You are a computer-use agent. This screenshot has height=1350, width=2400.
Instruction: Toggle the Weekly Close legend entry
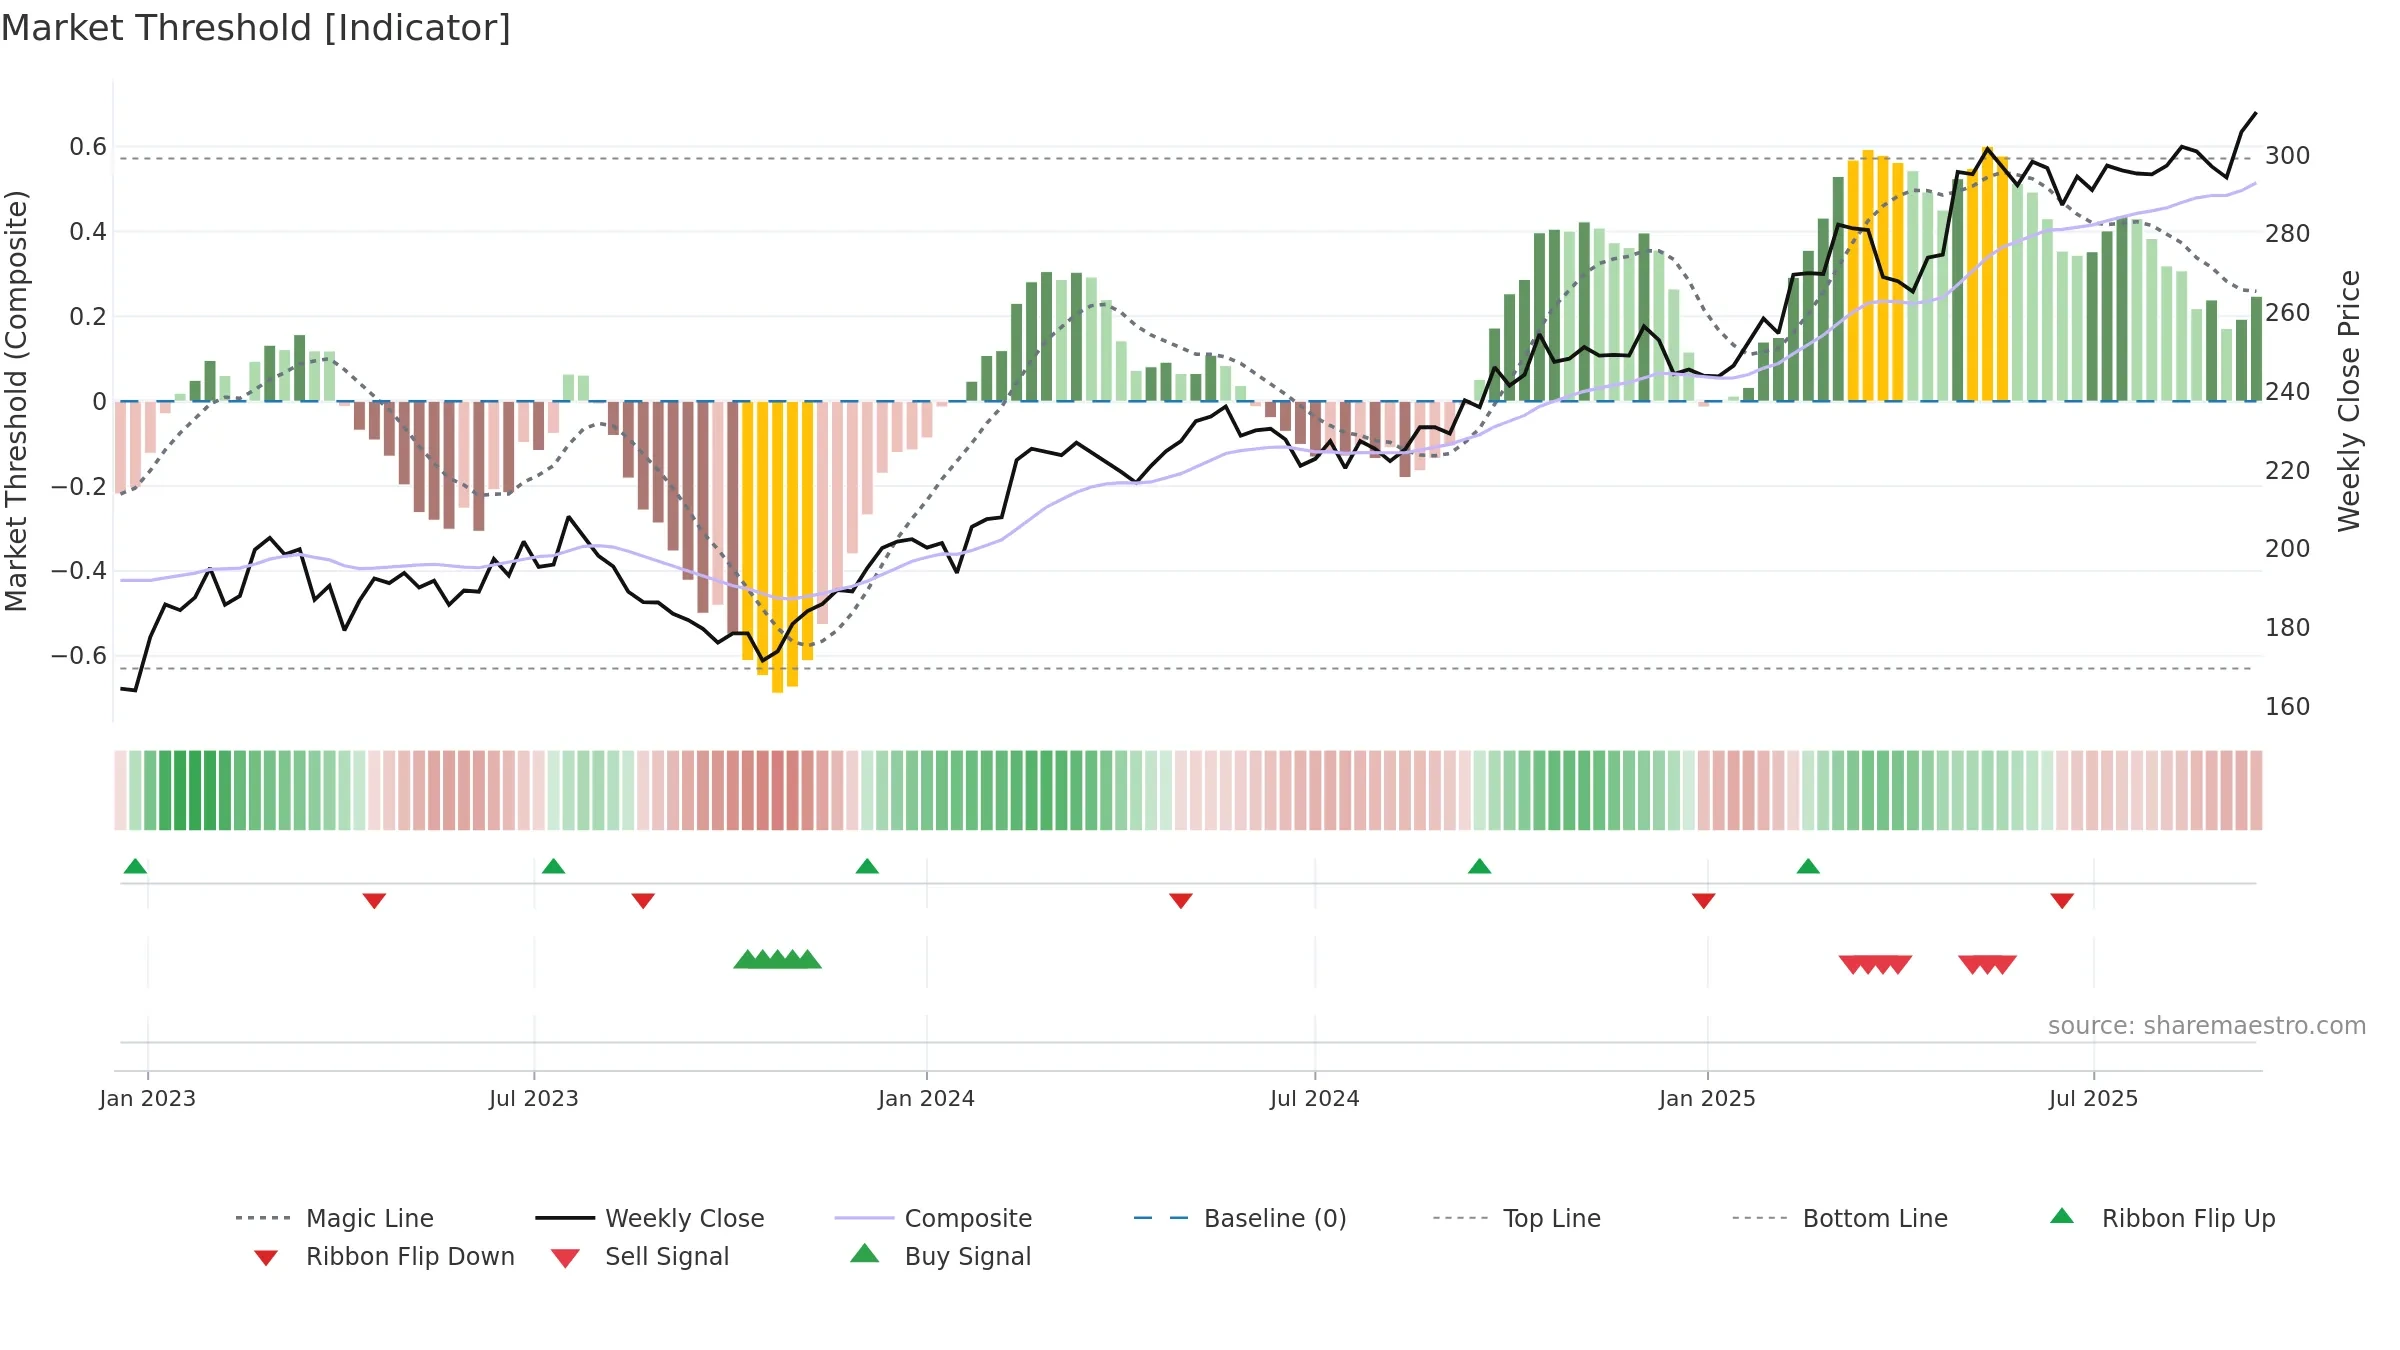pyautogui.click(x=650, y=1218)
